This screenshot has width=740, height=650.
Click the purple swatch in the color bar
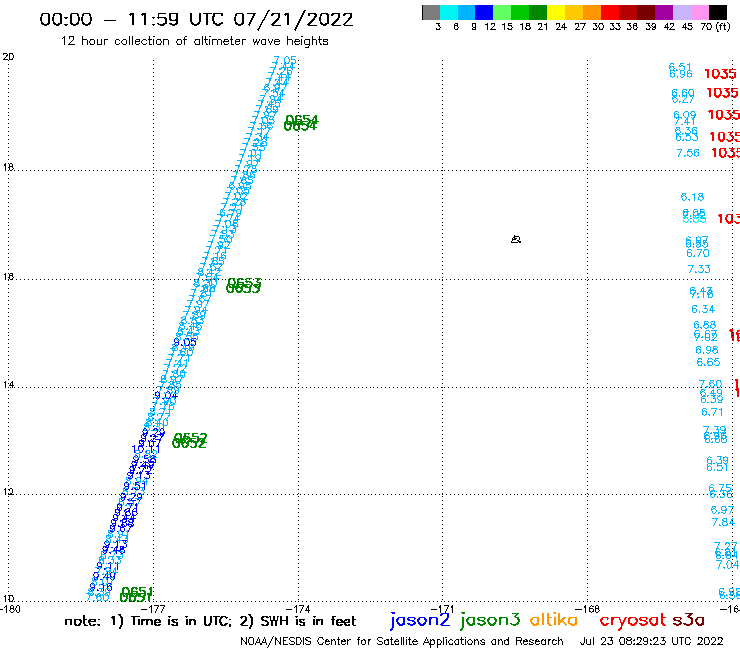tap(664, 12)
